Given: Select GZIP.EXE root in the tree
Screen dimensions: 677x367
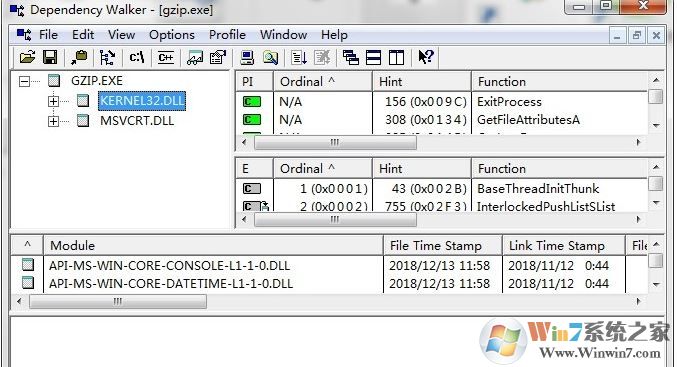Looking at the screenshot, I should [x=97, y=81].
